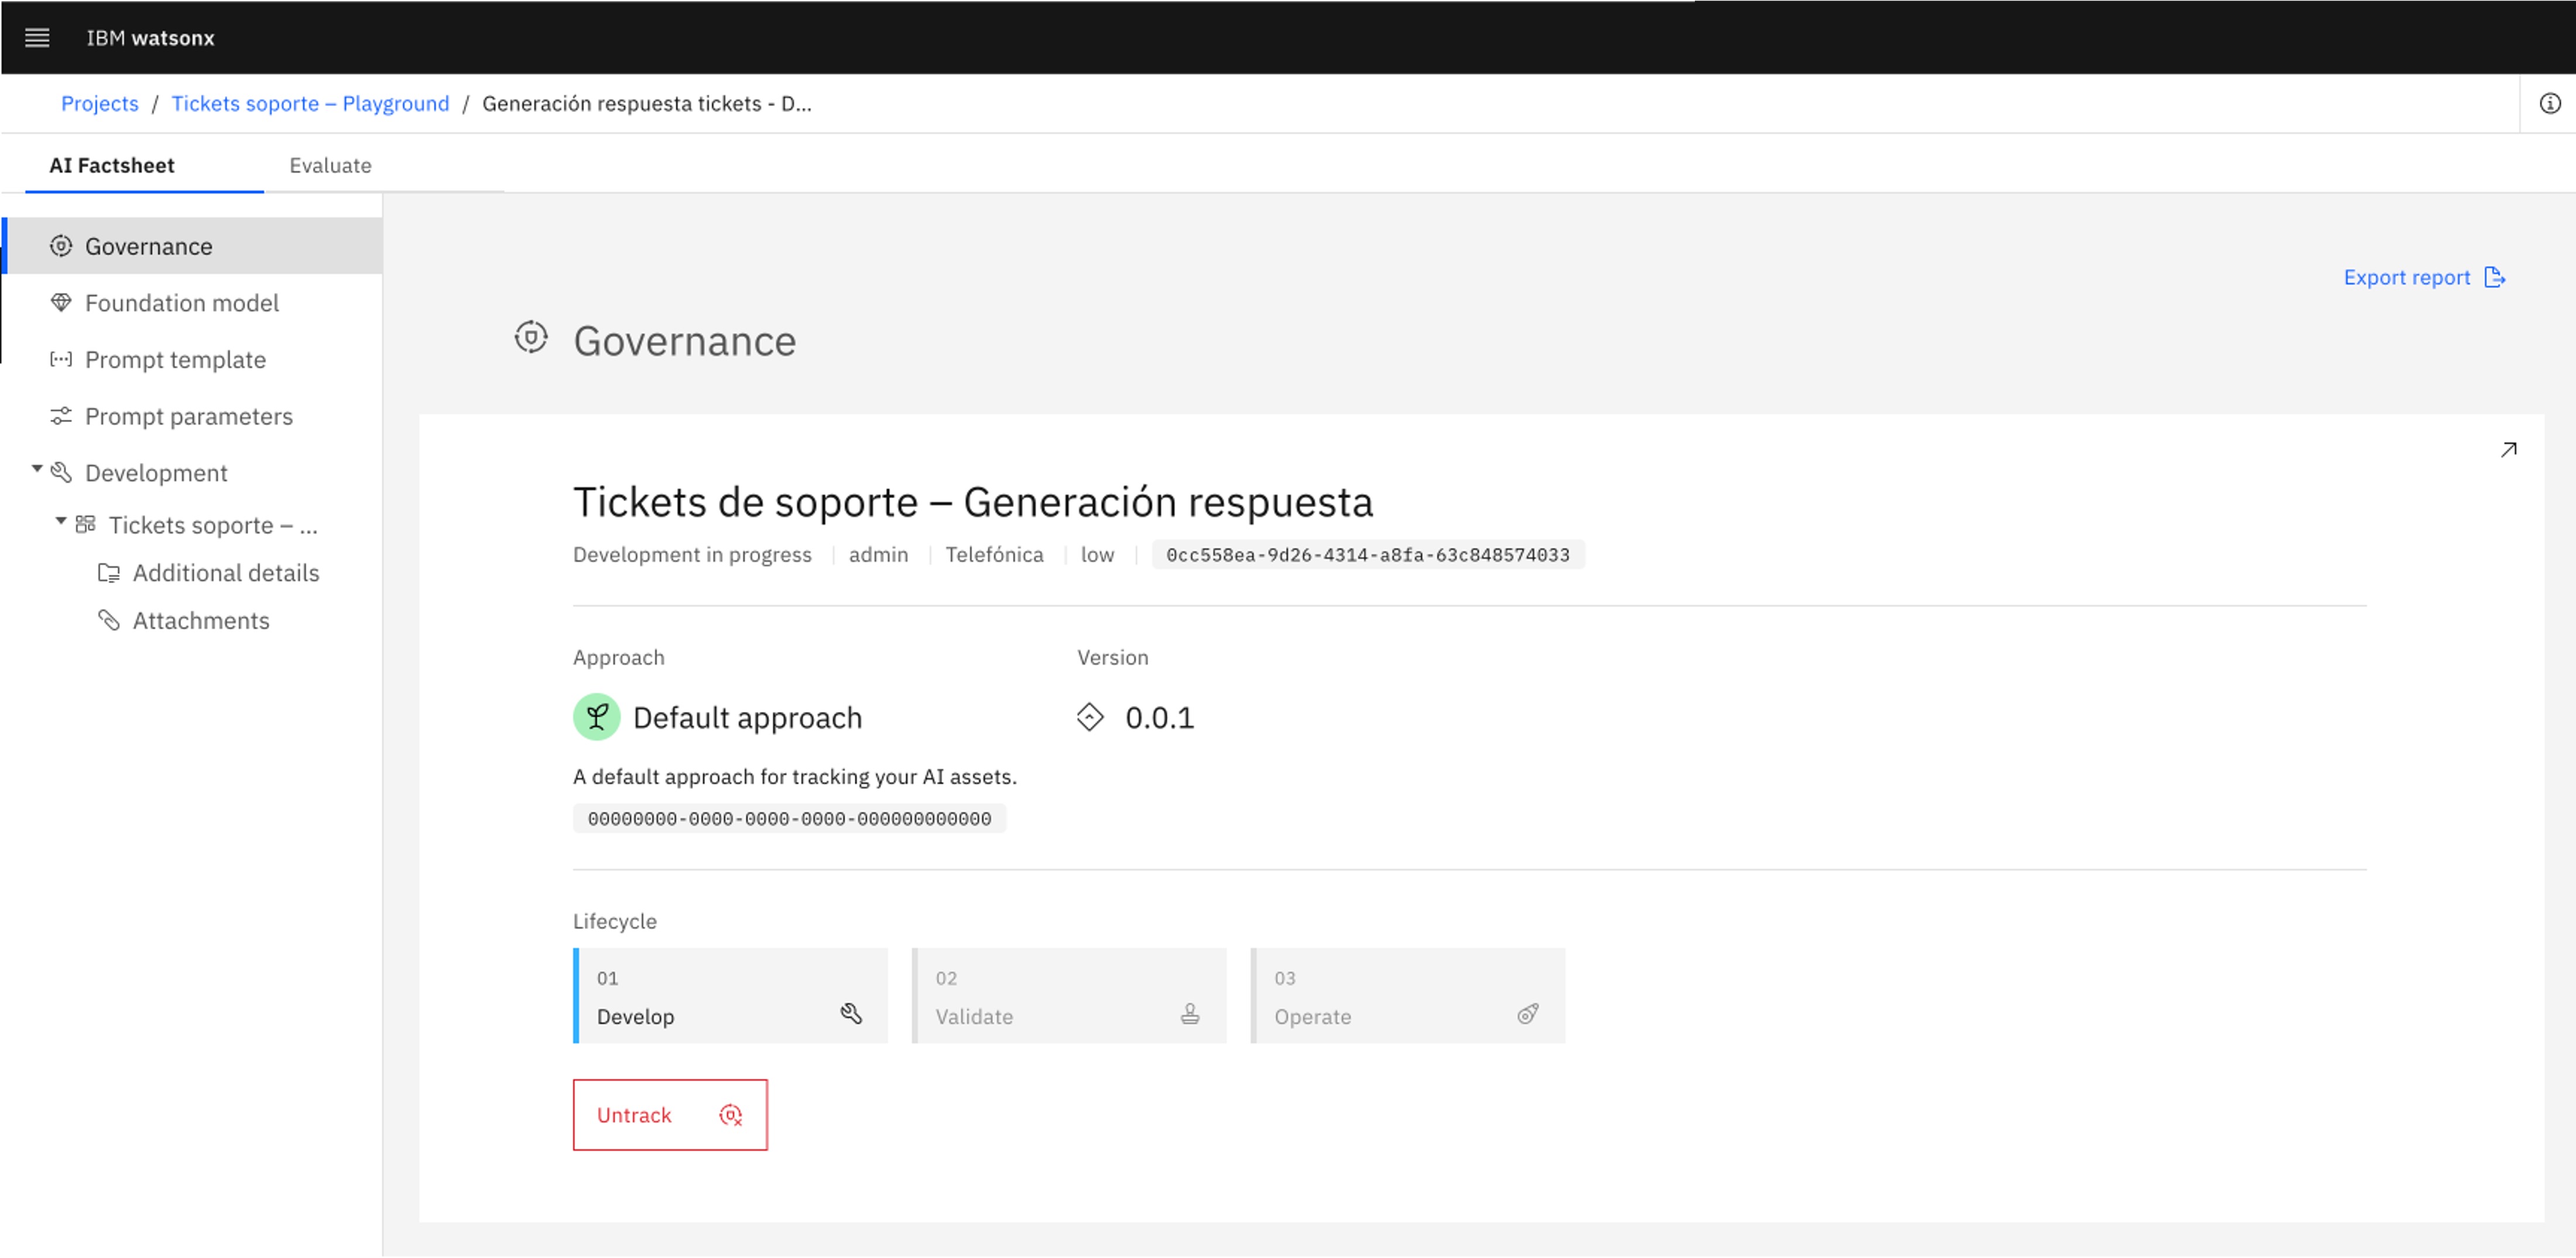Select Tickets soporte tree item

tap(213, 525)
